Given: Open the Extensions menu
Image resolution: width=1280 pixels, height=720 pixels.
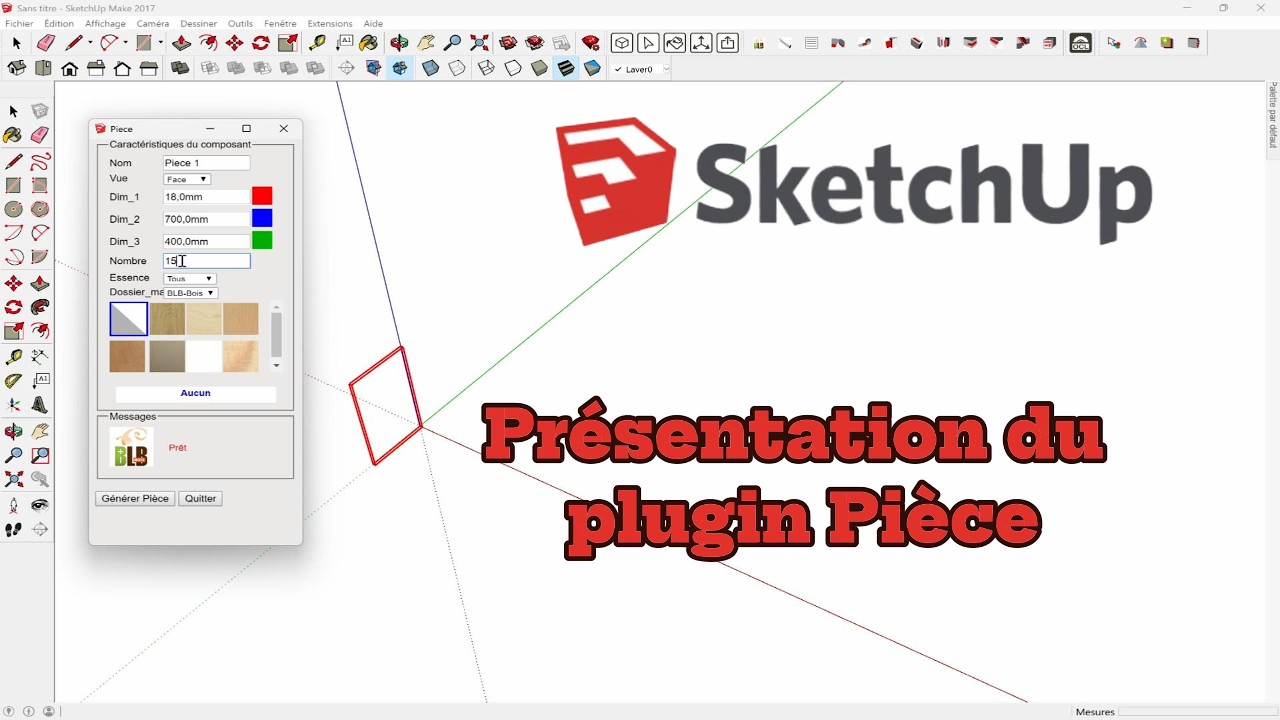Looking at the screenshot, I should pyautogui.click(x=330, y=23).
